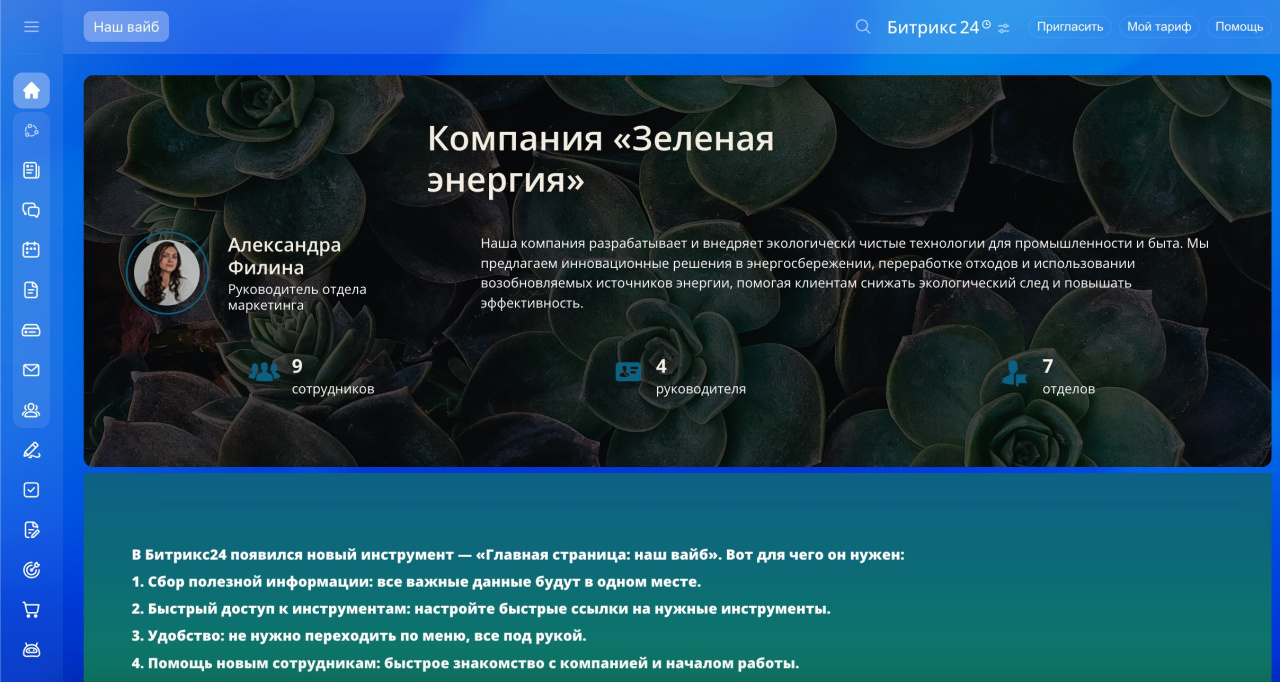Click the "9 сотрудников" counter
The width and height of the screenshot is (1280, 682).
click(310, 376)
